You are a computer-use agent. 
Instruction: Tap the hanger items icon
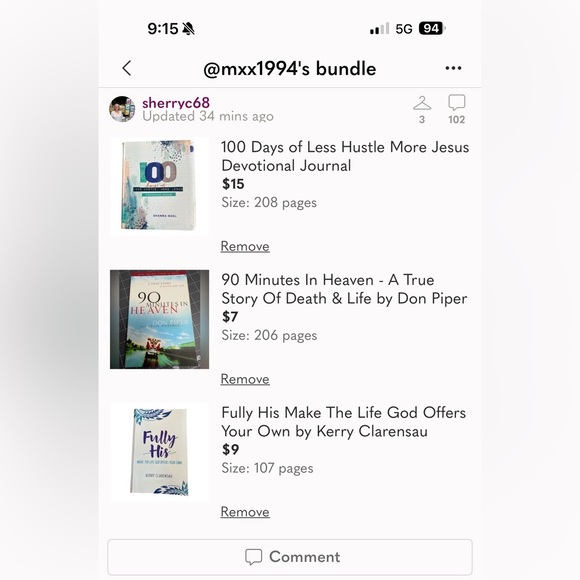tap(422, 103)
